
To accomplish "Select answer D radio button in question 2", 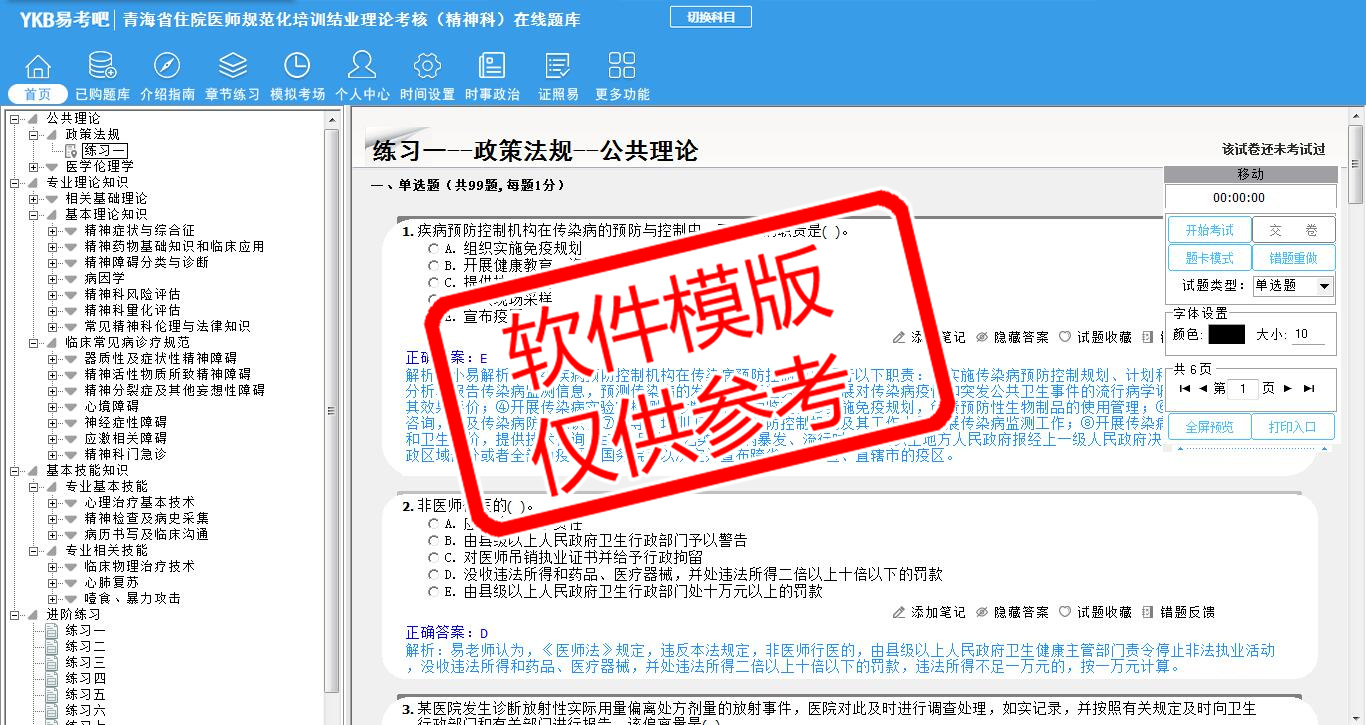I will 433,575.
